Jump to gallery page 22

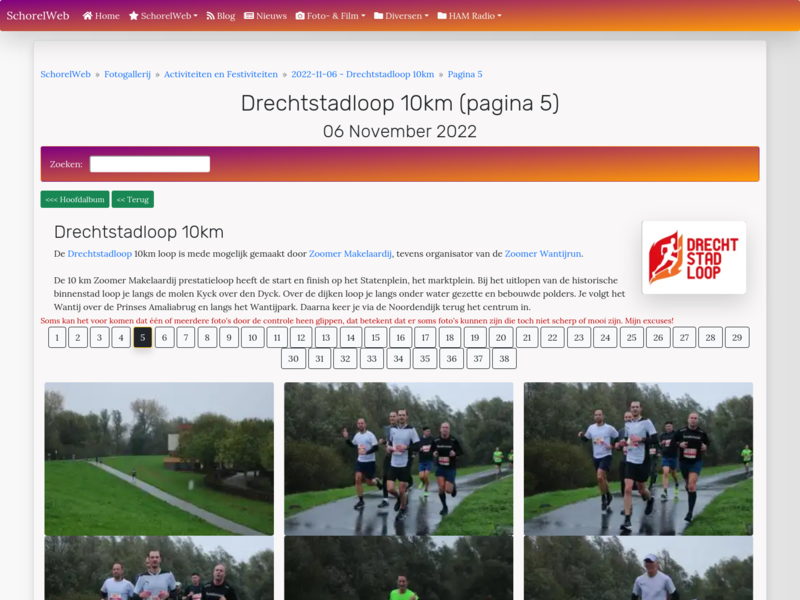point(553,337)
